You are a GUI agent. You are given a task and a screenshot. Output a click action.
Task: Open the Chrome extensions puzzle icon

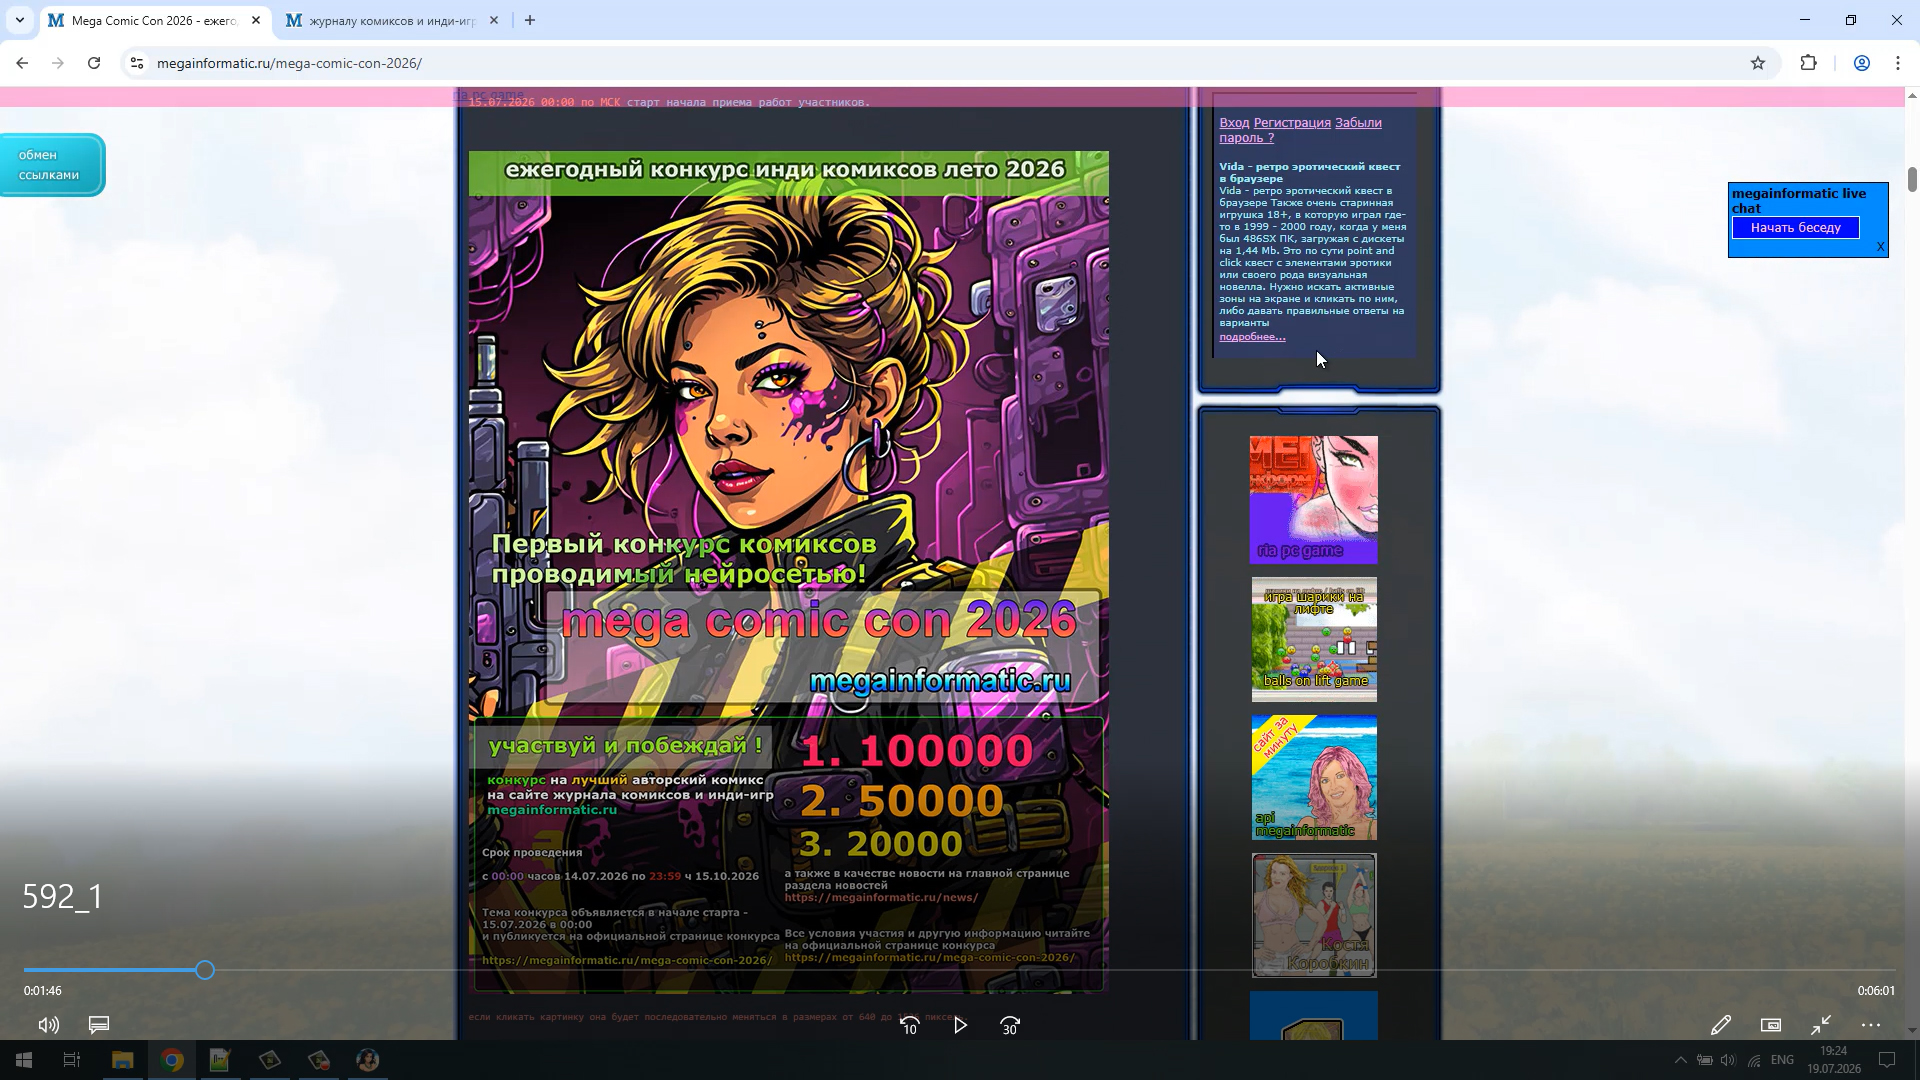pyautogui.click(x=1809, y=63)
